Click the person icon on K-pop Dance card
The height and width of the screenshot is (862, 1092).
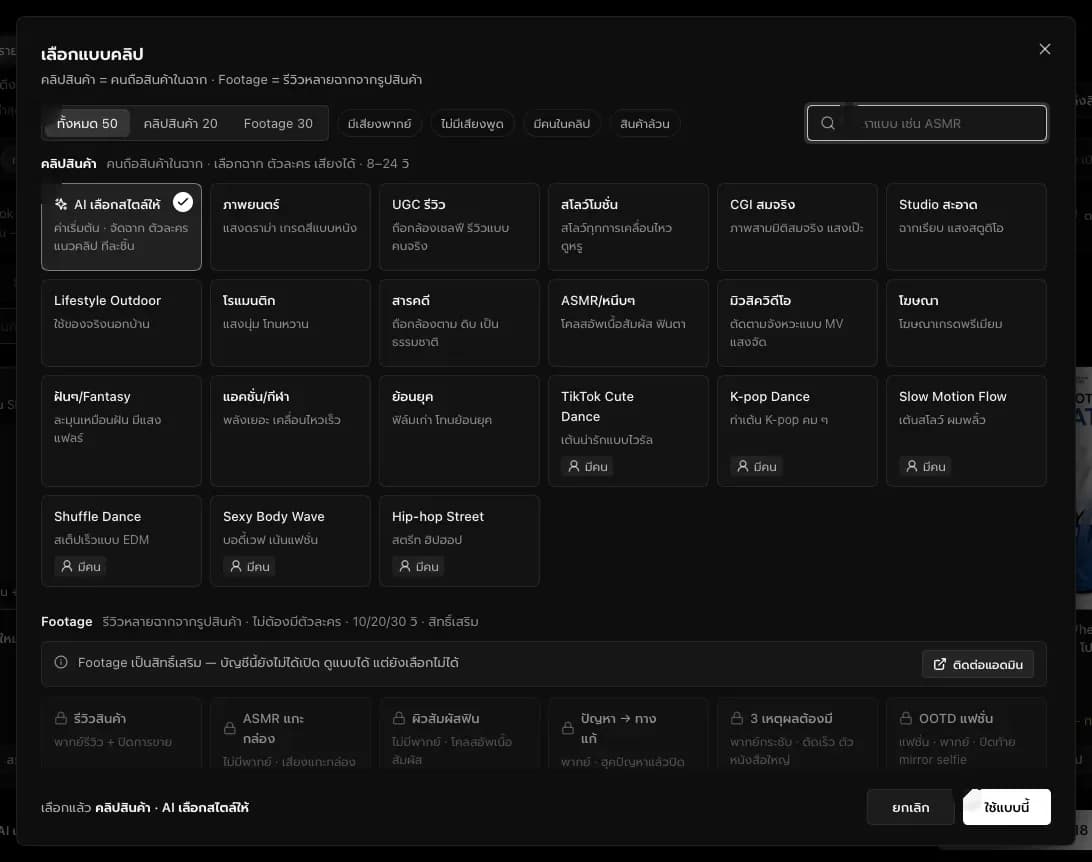(x=743, y=466)
